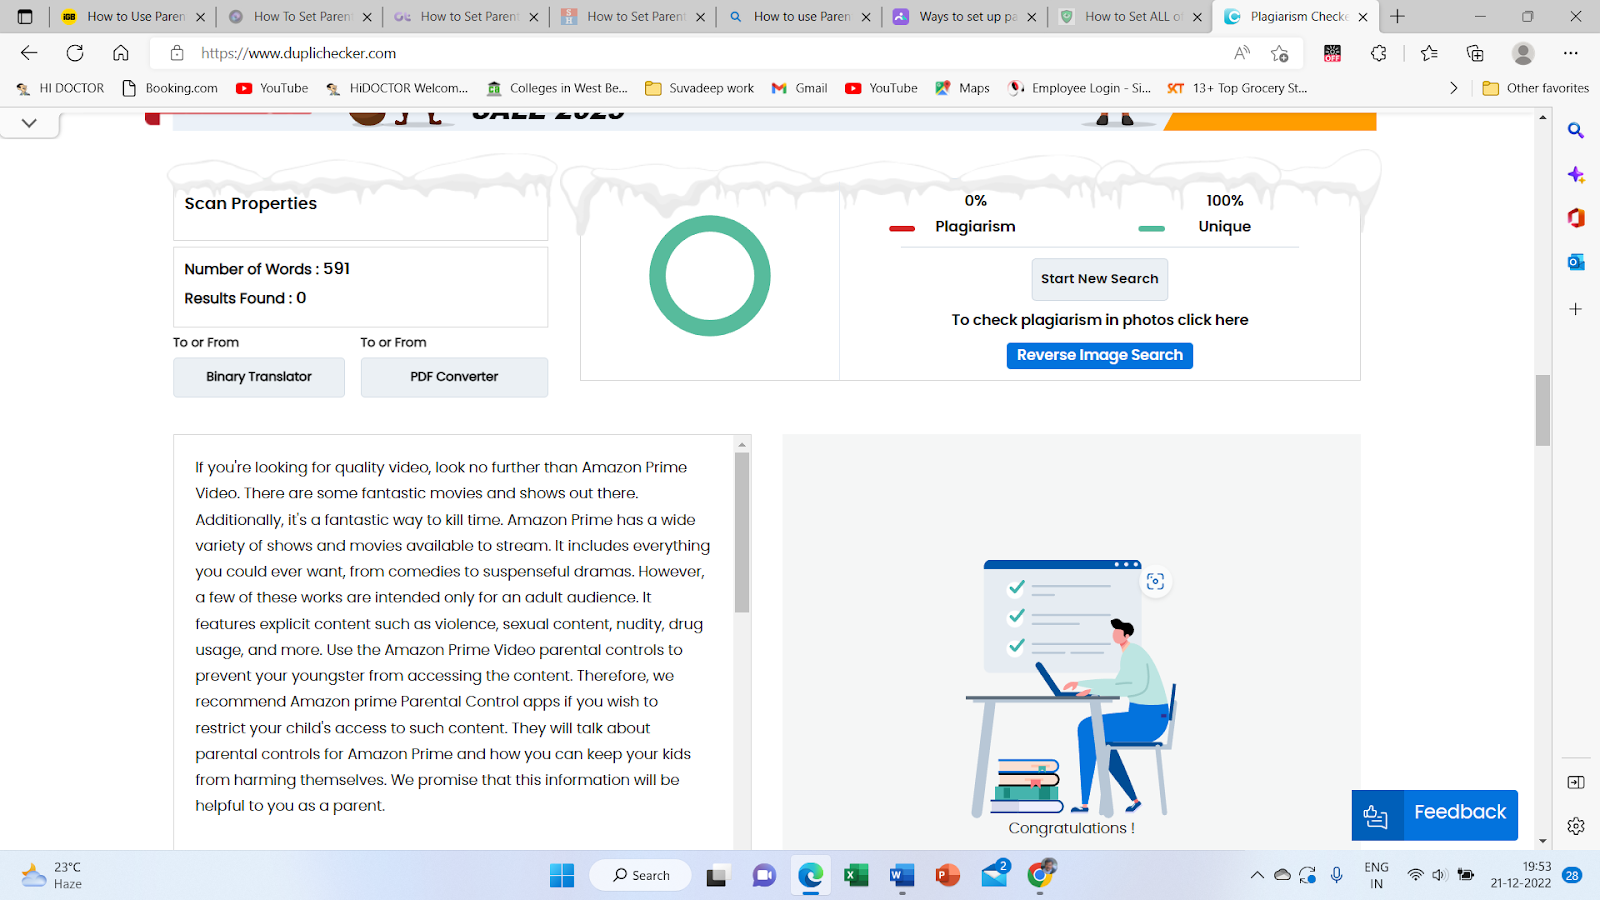Open the microphone icon in system tray

[x=1337, y=875]
